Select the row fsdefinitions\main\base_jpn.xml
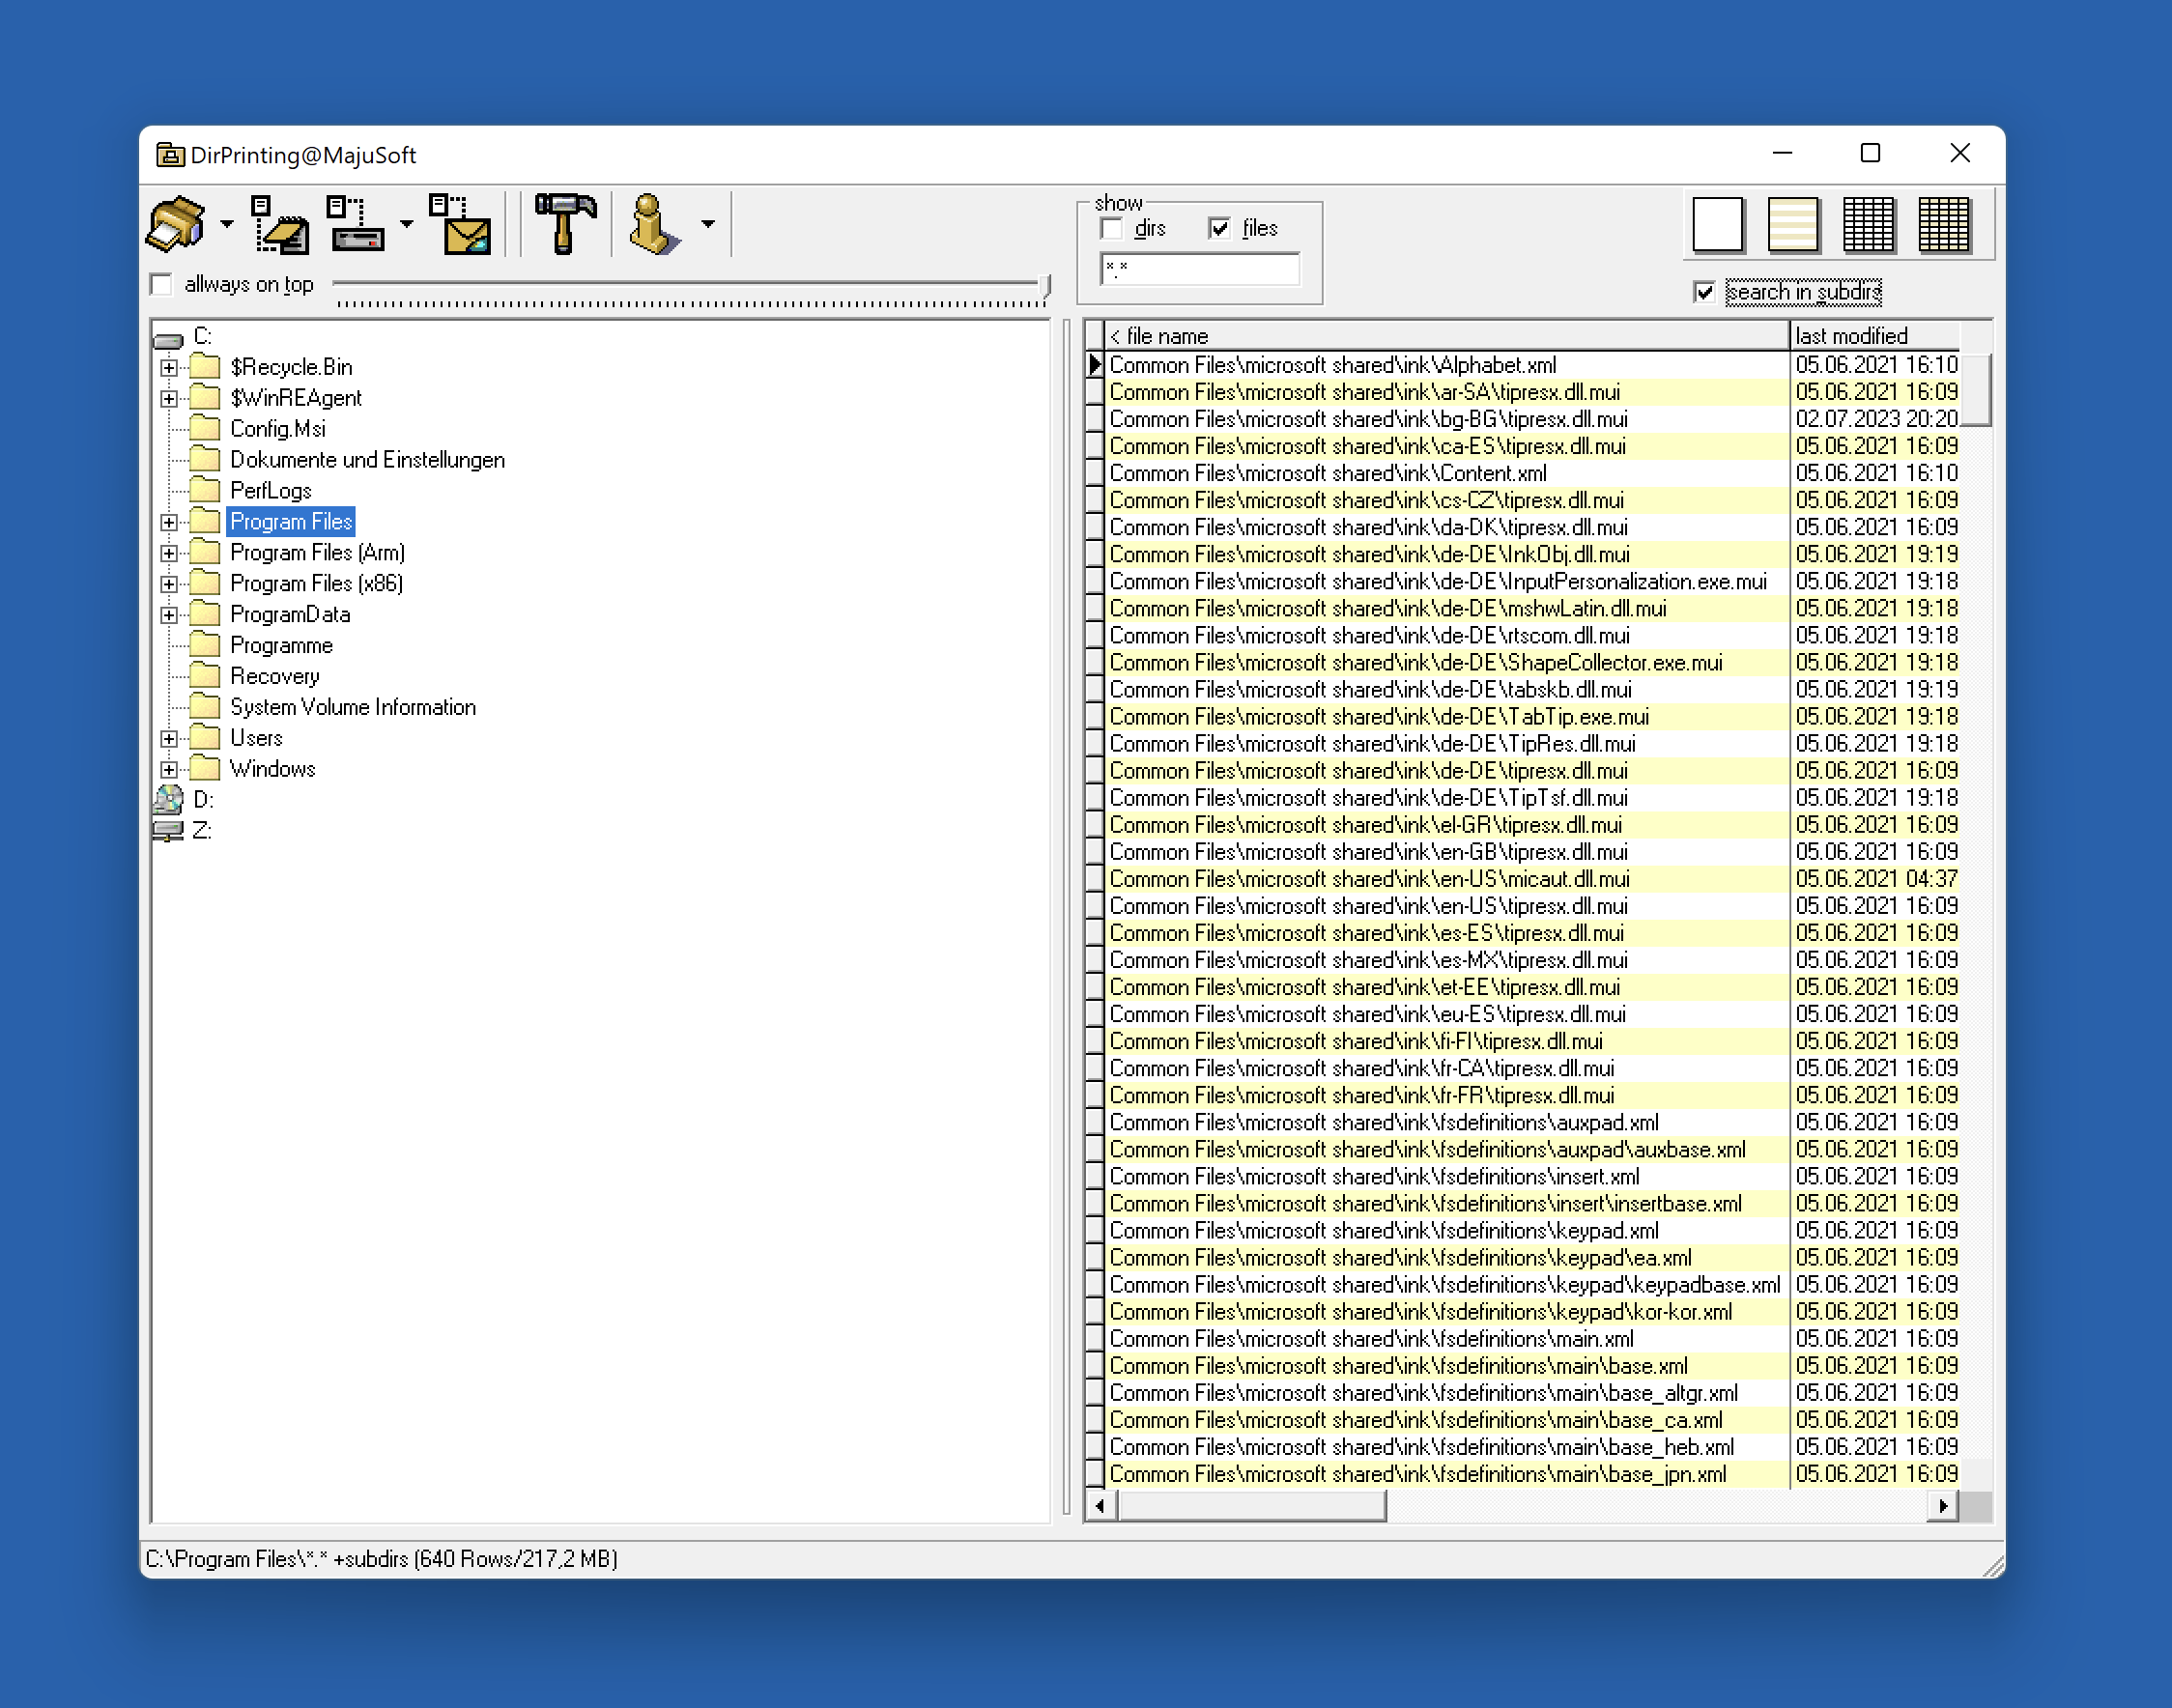 [1446, 1474]
